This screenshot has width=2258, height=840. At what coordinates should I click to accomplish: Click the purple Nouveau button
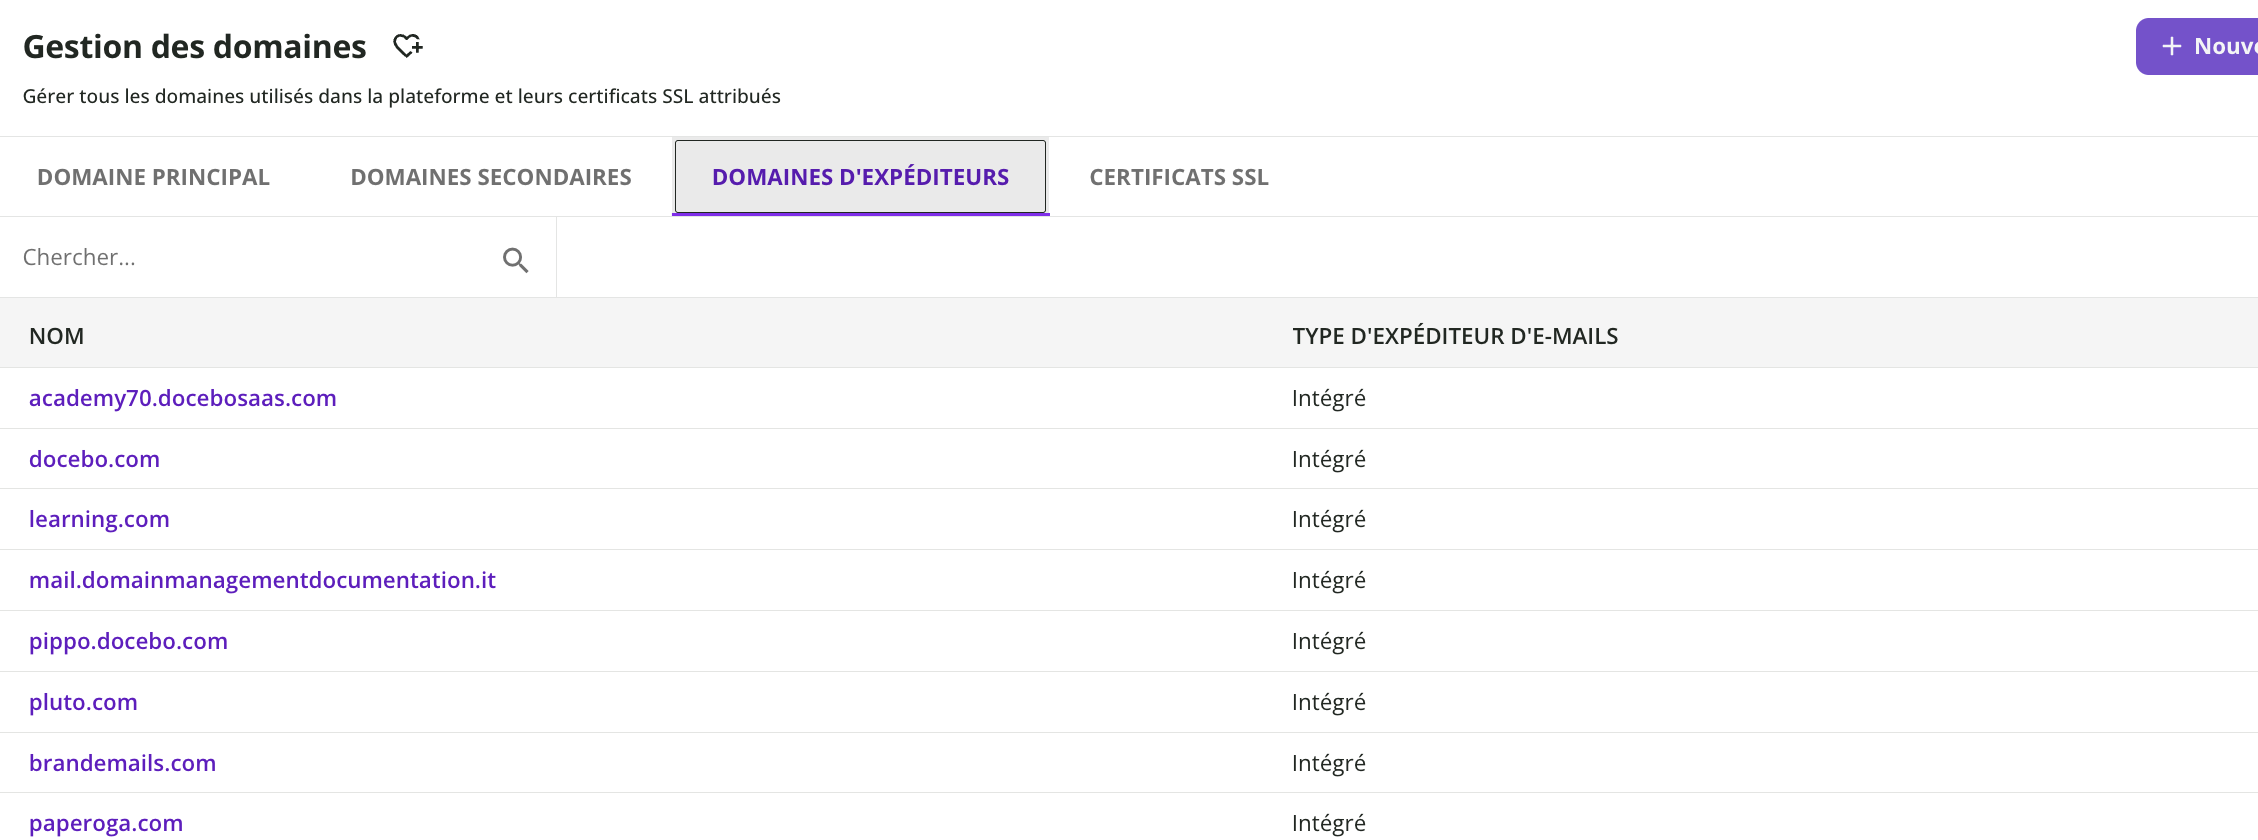[x=2197, y=46]
